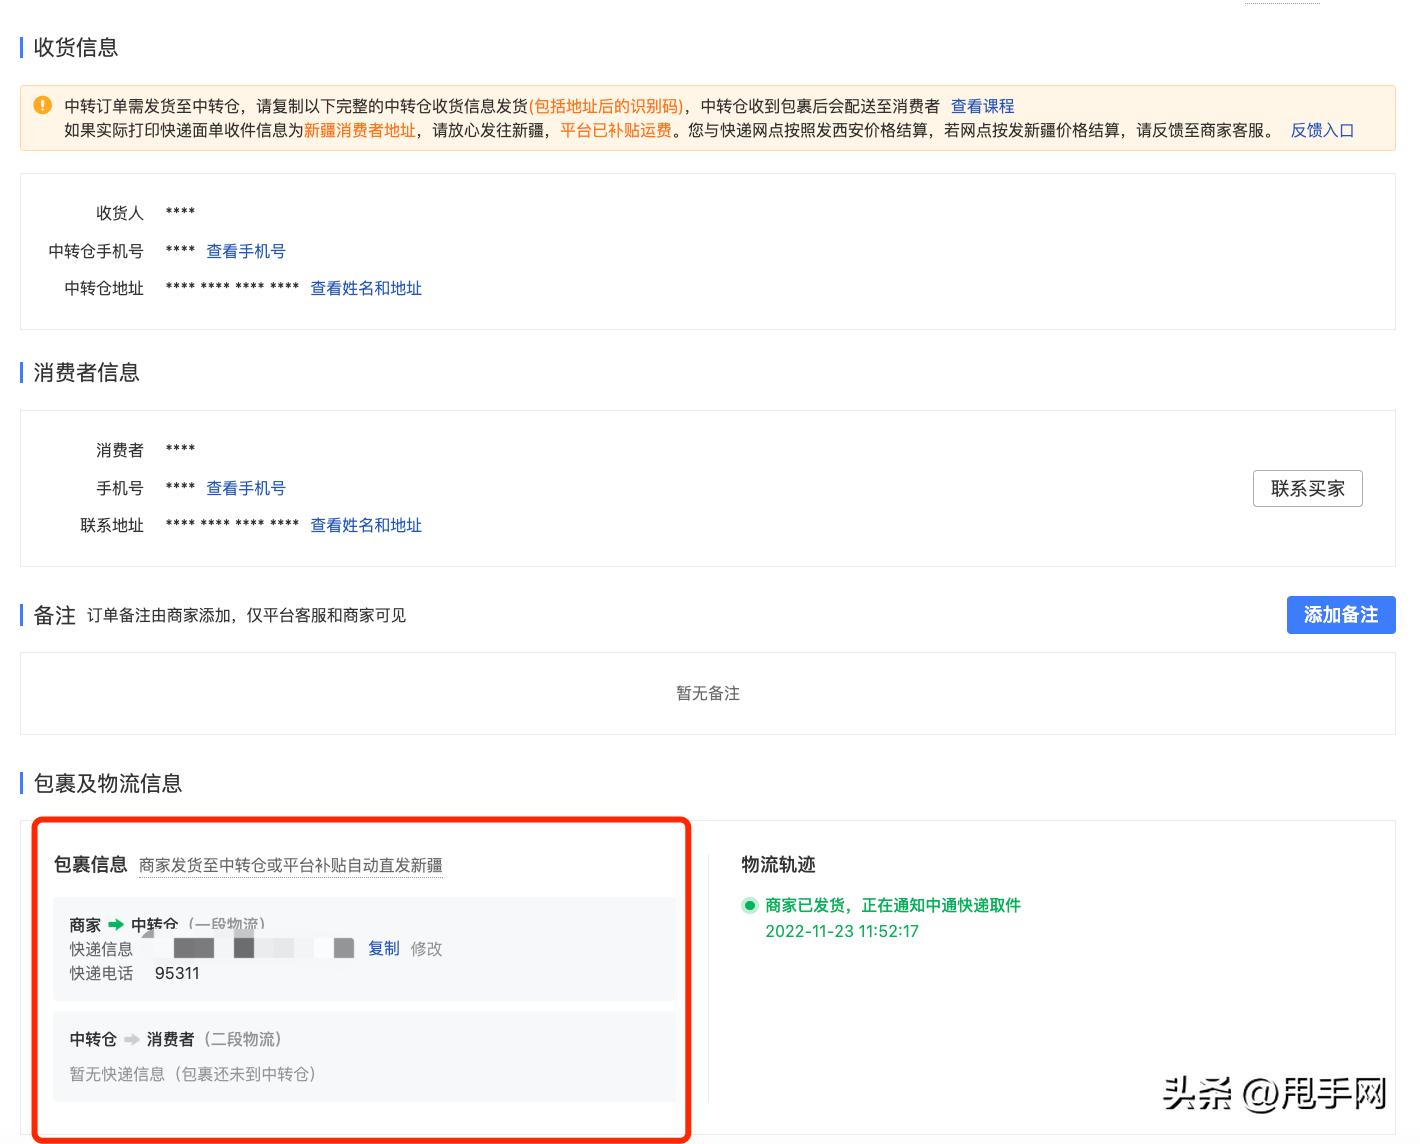Click the 收货信息 section header
Image resolution: width=1420 pixels, height=1144 pixels.
pos(75,46)
